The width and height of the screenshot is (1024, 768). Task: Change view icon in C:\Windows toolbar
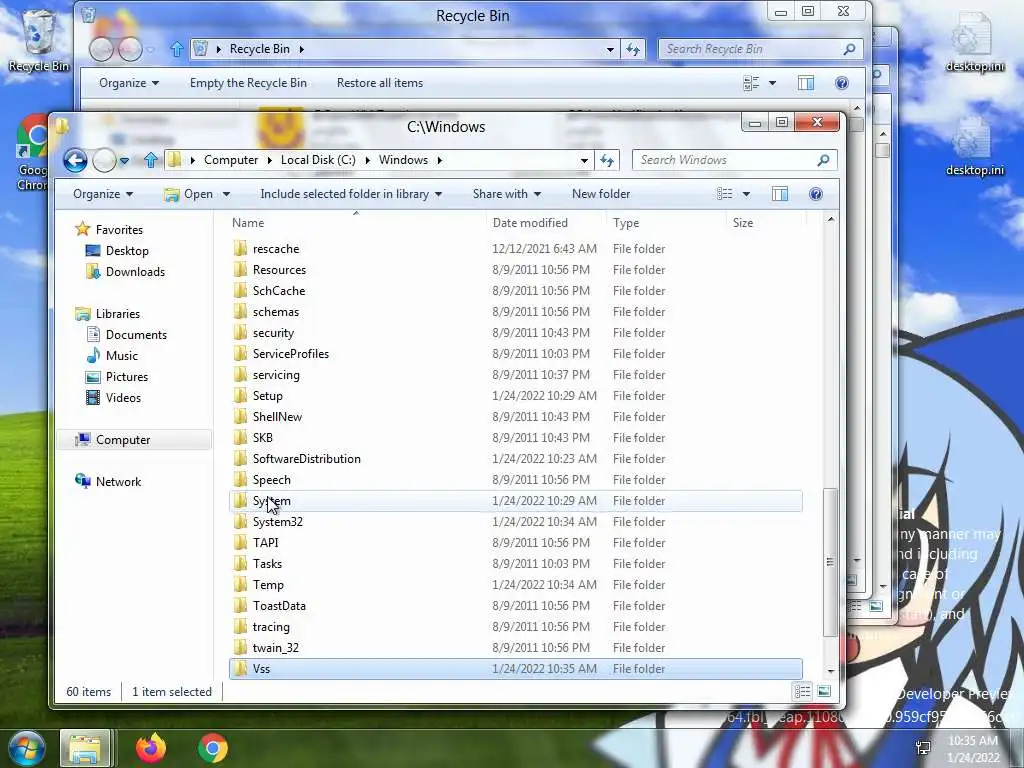coord(724,194)
